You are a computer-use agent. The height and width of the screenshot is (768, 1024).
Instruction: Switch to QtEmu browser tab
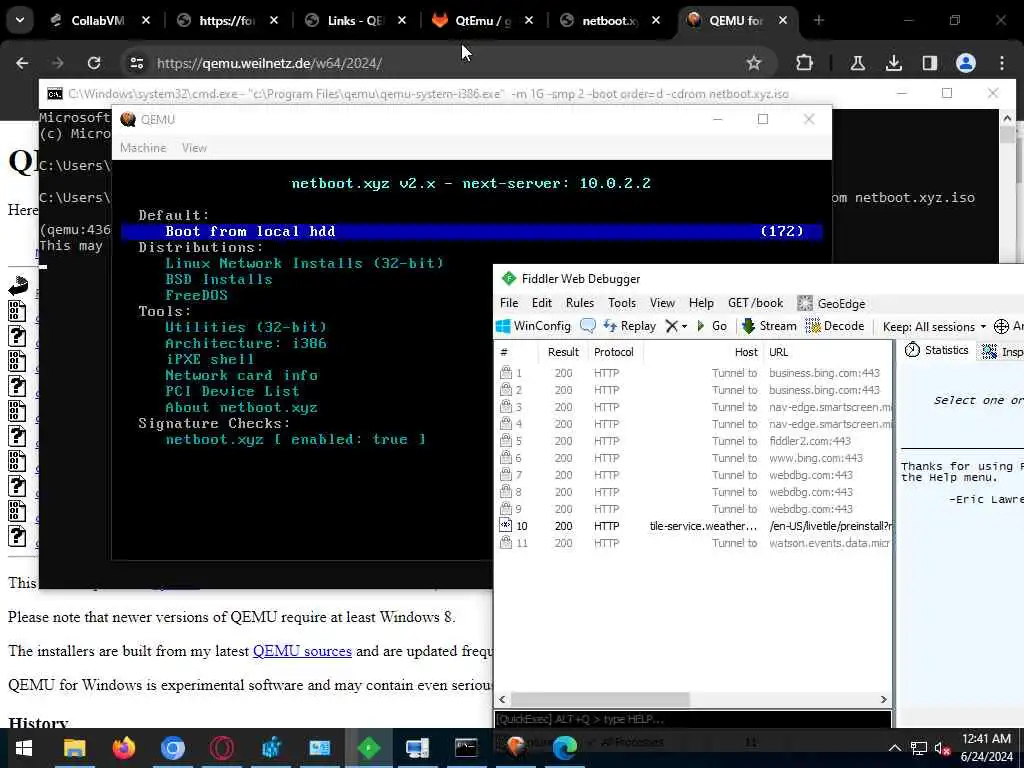(482, 21)
